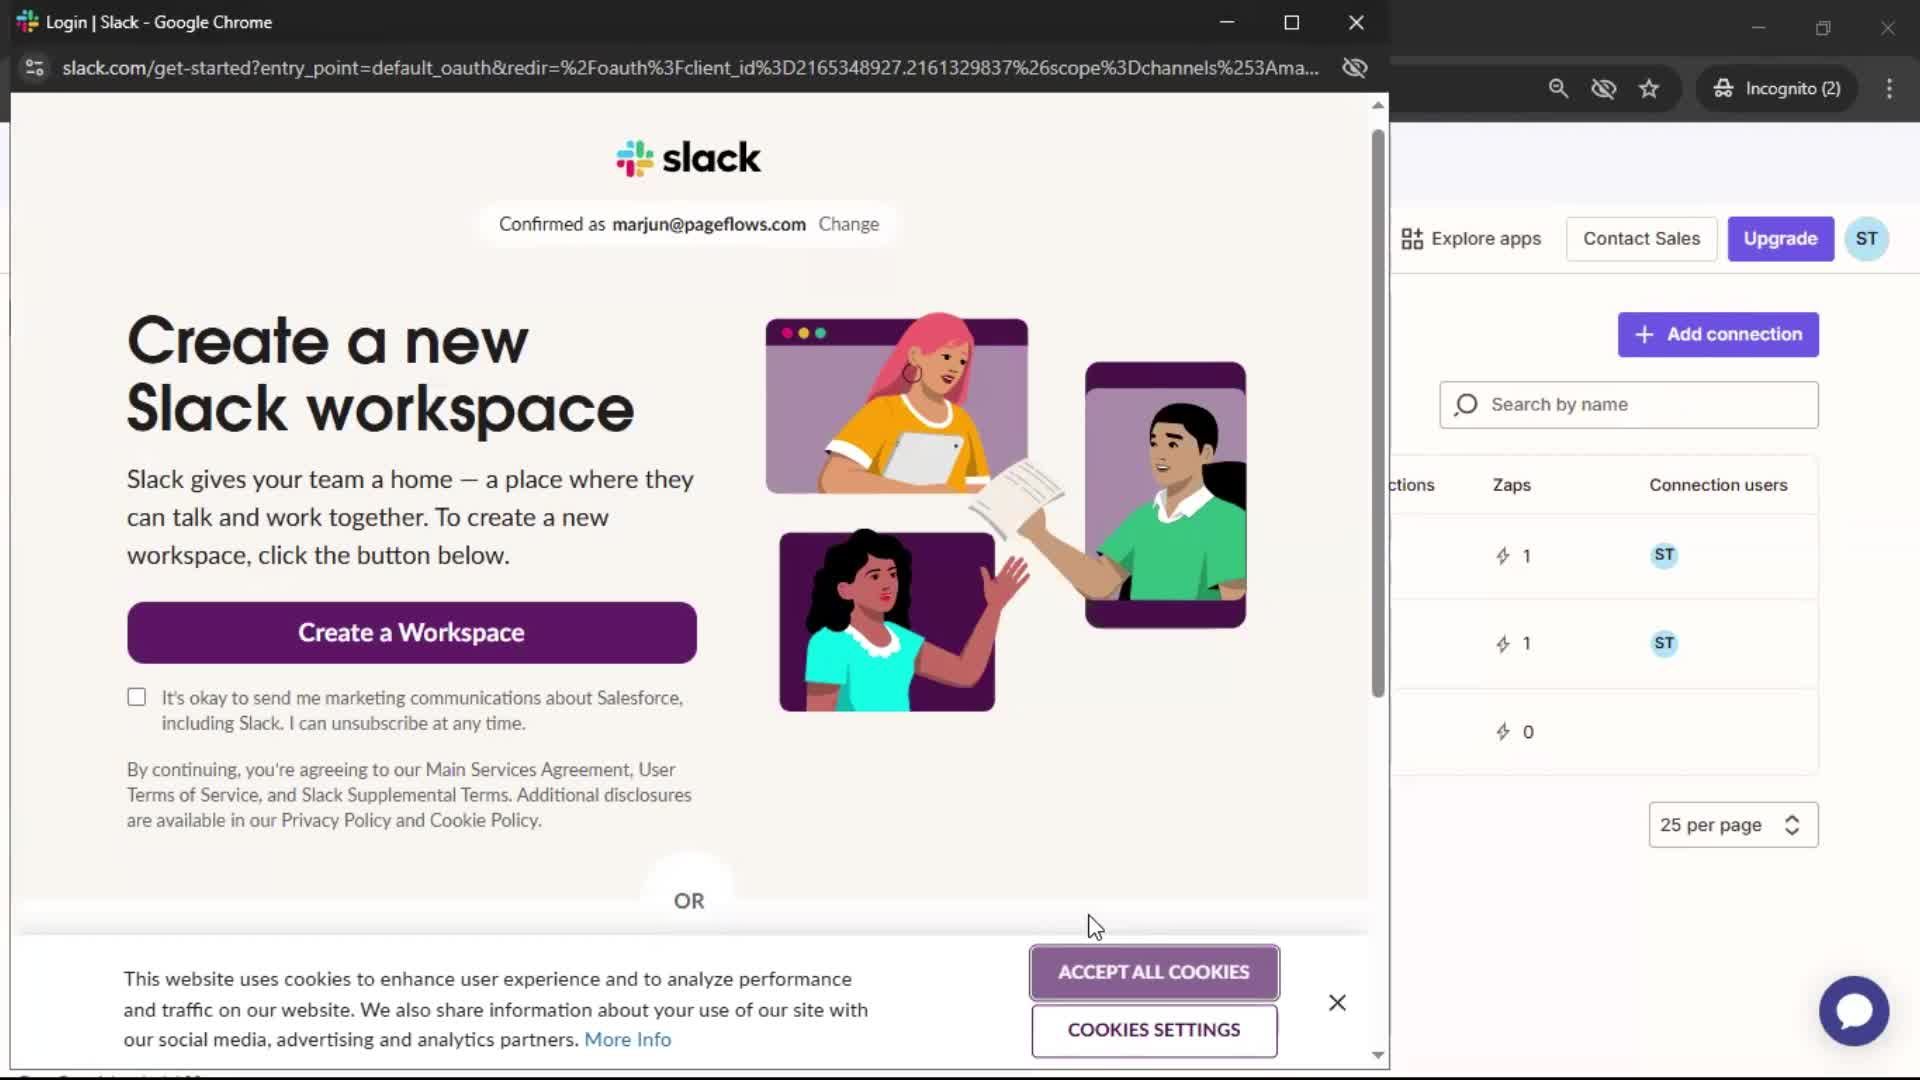Minimize the Slack login popup window
The image size is (1920, 1080).
[1227, 22]
